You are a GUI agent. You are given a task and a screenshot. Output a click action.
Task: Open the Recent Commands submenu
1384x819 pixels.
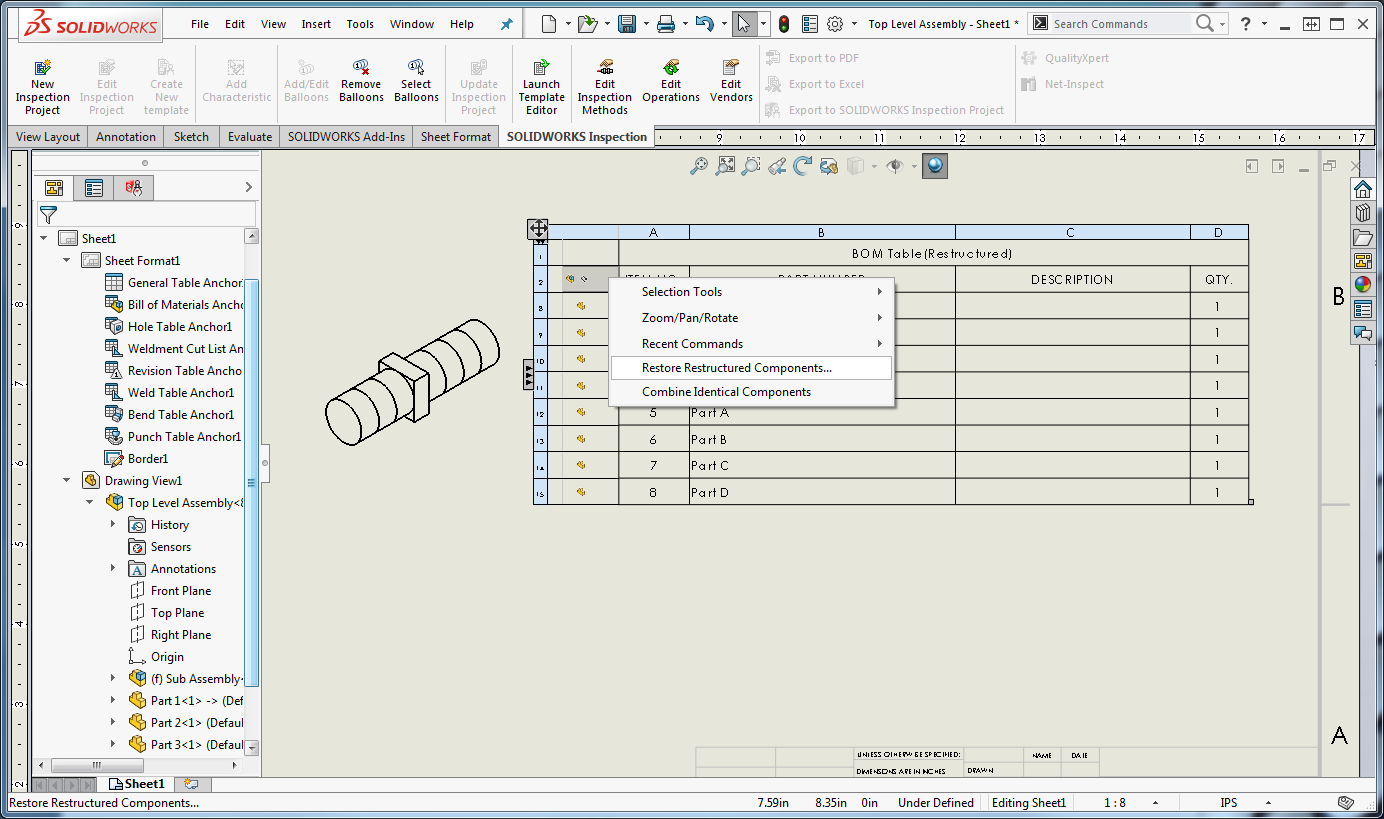click(751, 343)
